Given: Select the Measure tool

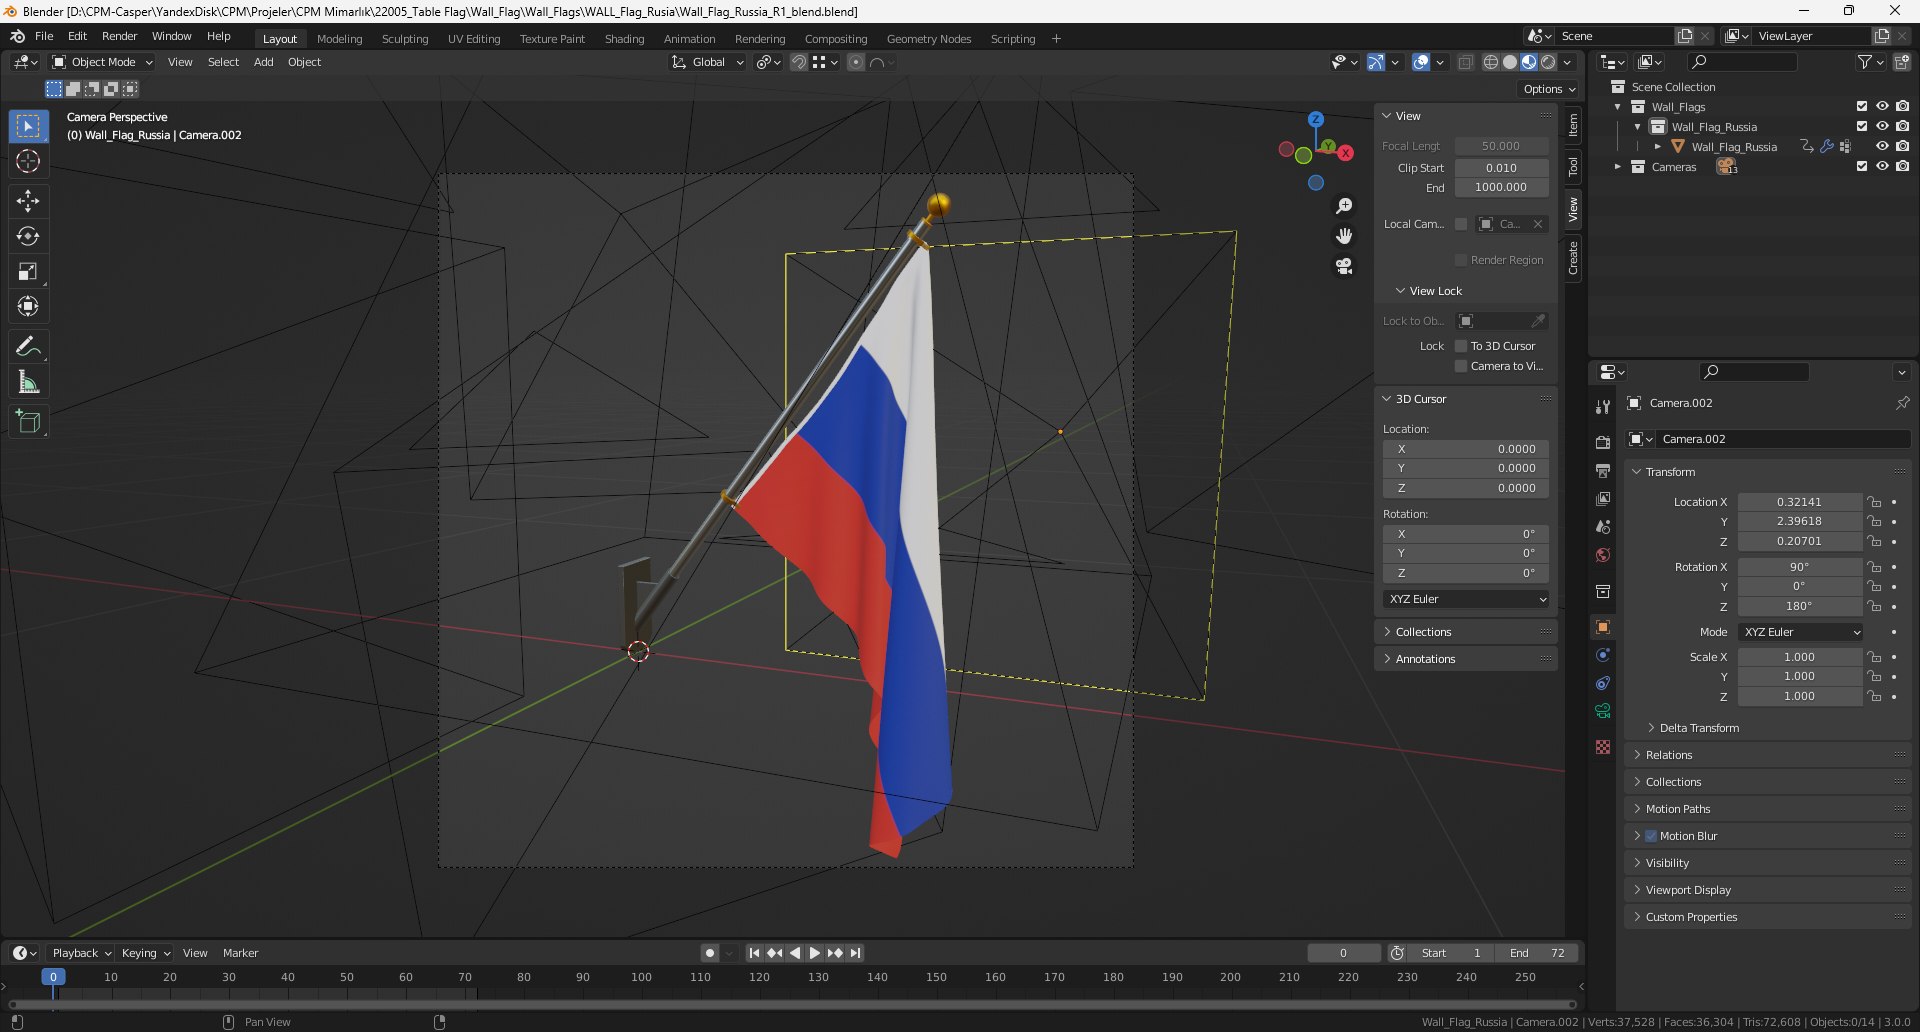Looking at the screenshot, I should pos(28,382).
